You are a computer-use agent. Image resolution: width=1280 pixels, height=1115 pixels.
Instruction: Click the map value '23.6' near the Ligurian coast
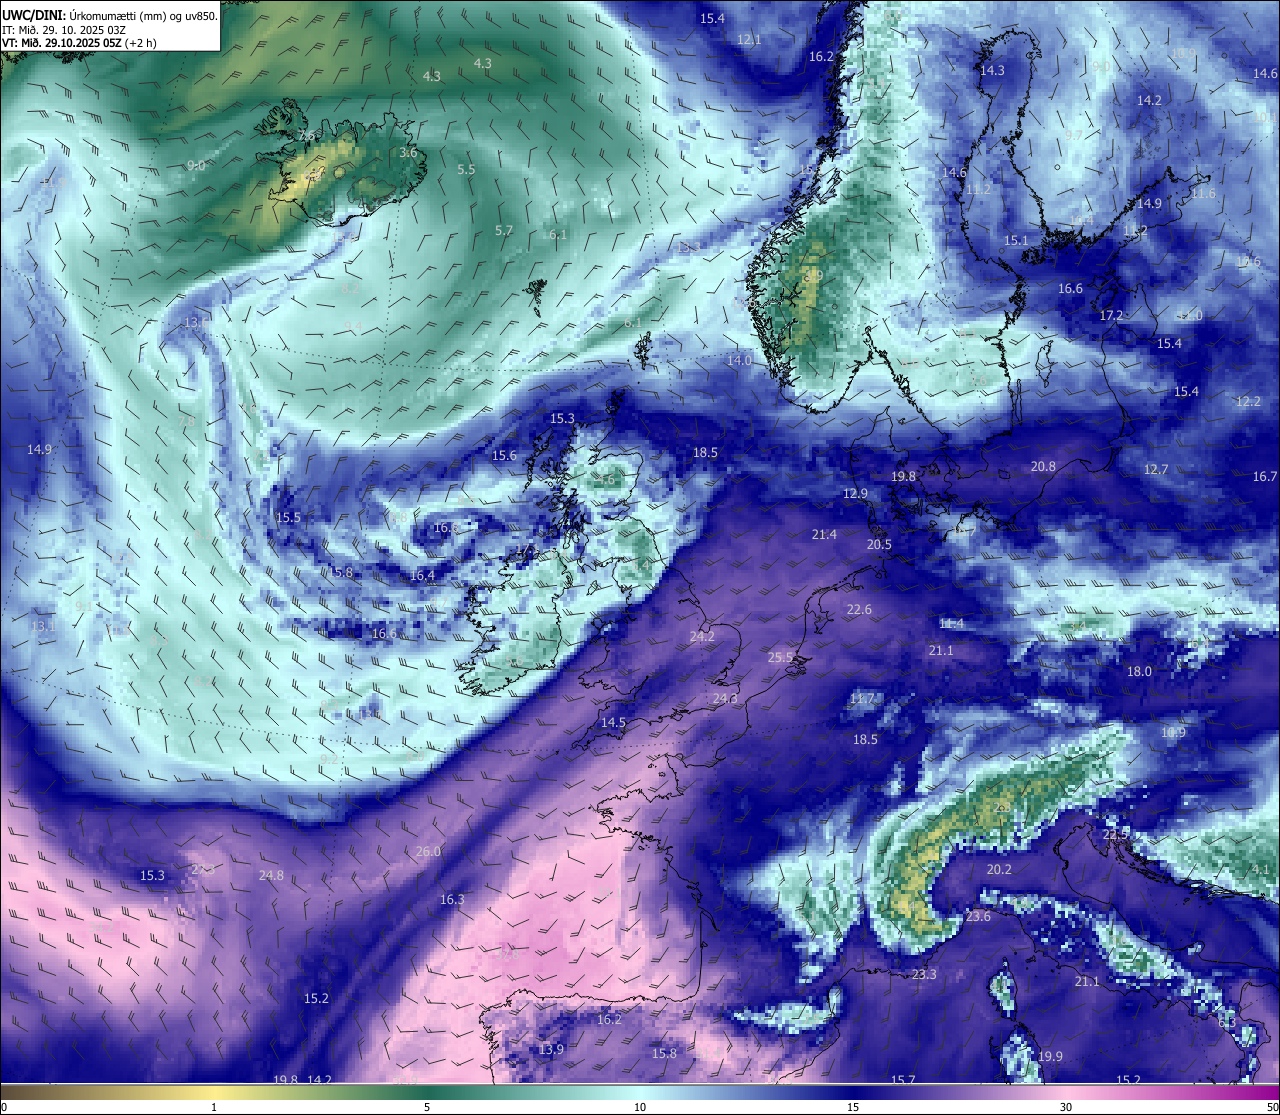tap(978, 917)
